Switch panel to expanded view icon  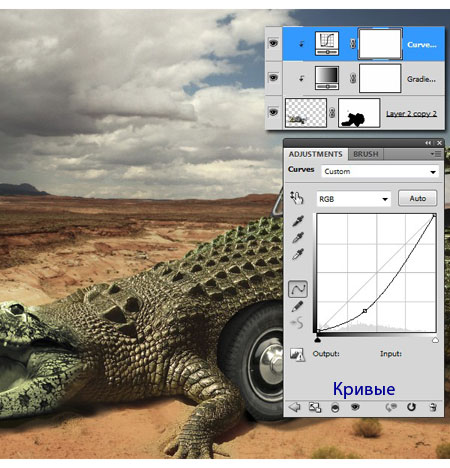(x=315, y=407)
